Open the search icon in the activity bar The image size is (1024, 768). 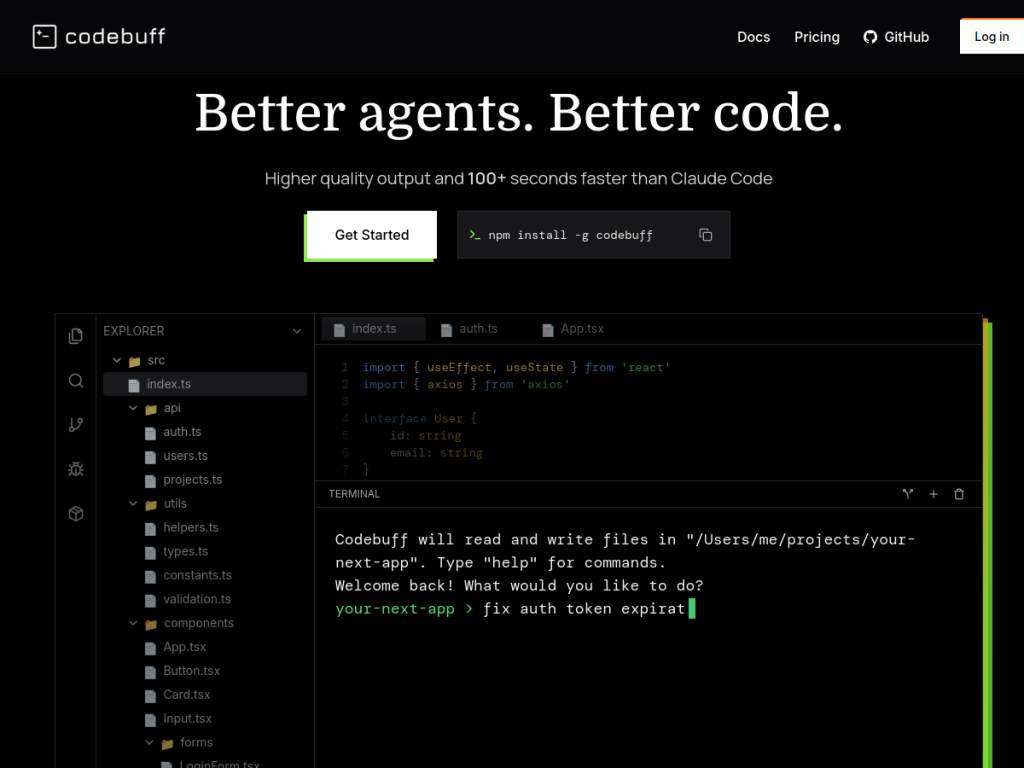click(x=76, y=381)
